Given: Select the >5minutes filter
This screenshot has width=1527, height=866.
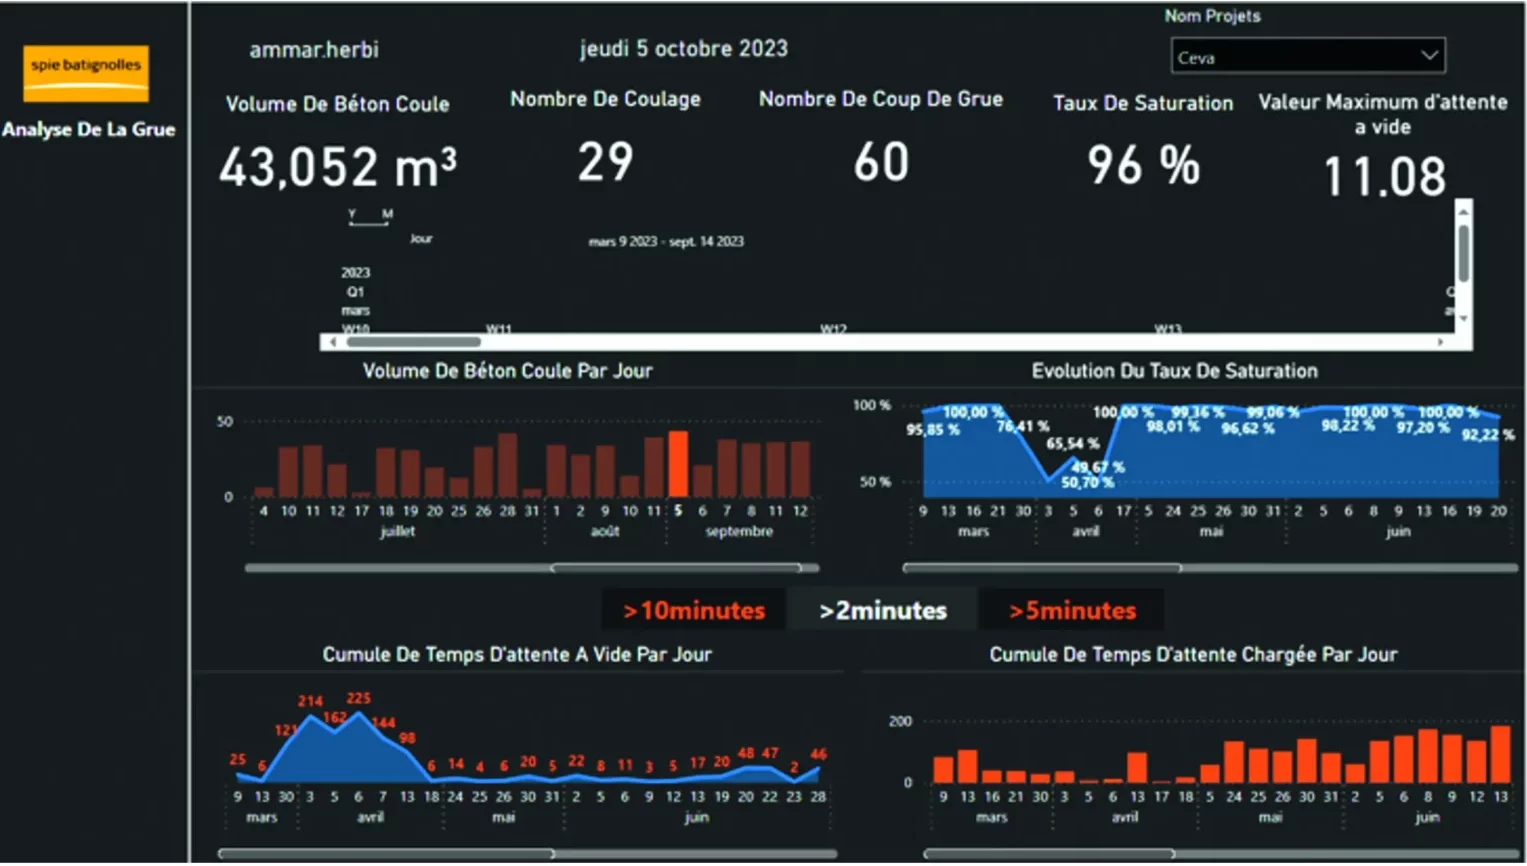Looking at the screenshot, I should pyautogui.click(x=1072, y=611).
